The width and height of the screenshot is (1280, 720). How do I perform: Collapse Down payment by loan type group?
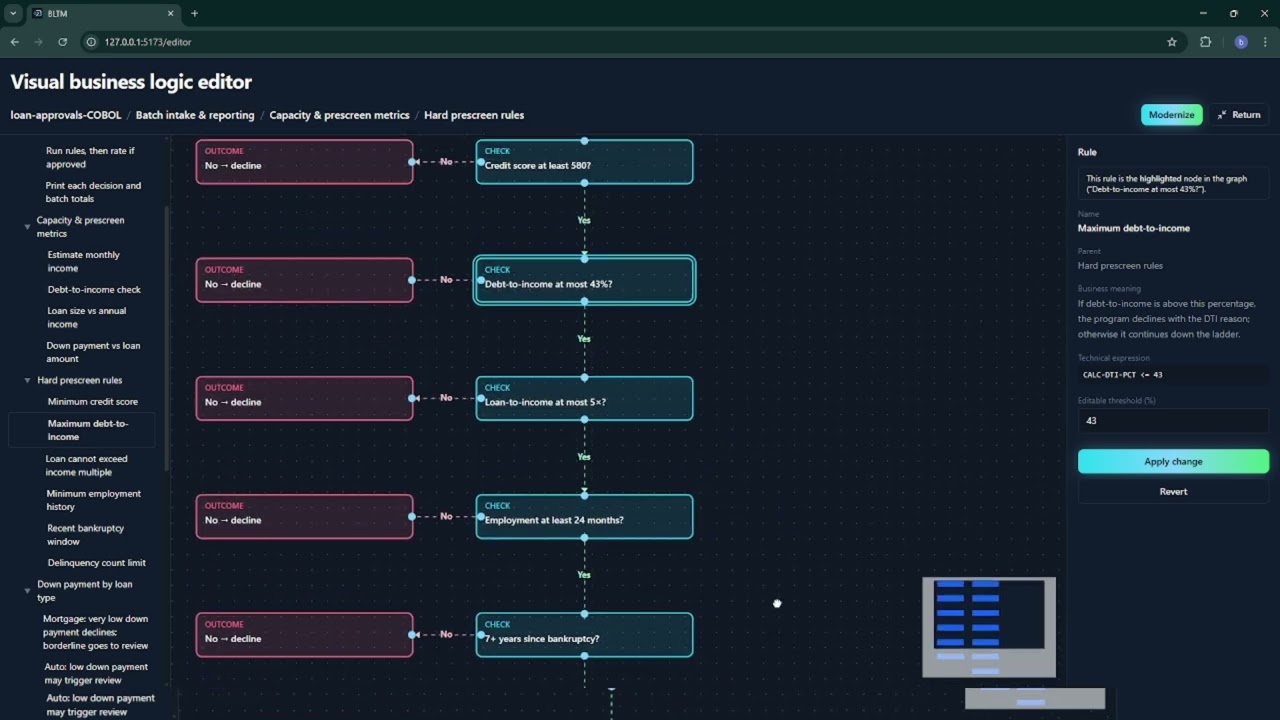pyautogui.click(x=27, y=591)
